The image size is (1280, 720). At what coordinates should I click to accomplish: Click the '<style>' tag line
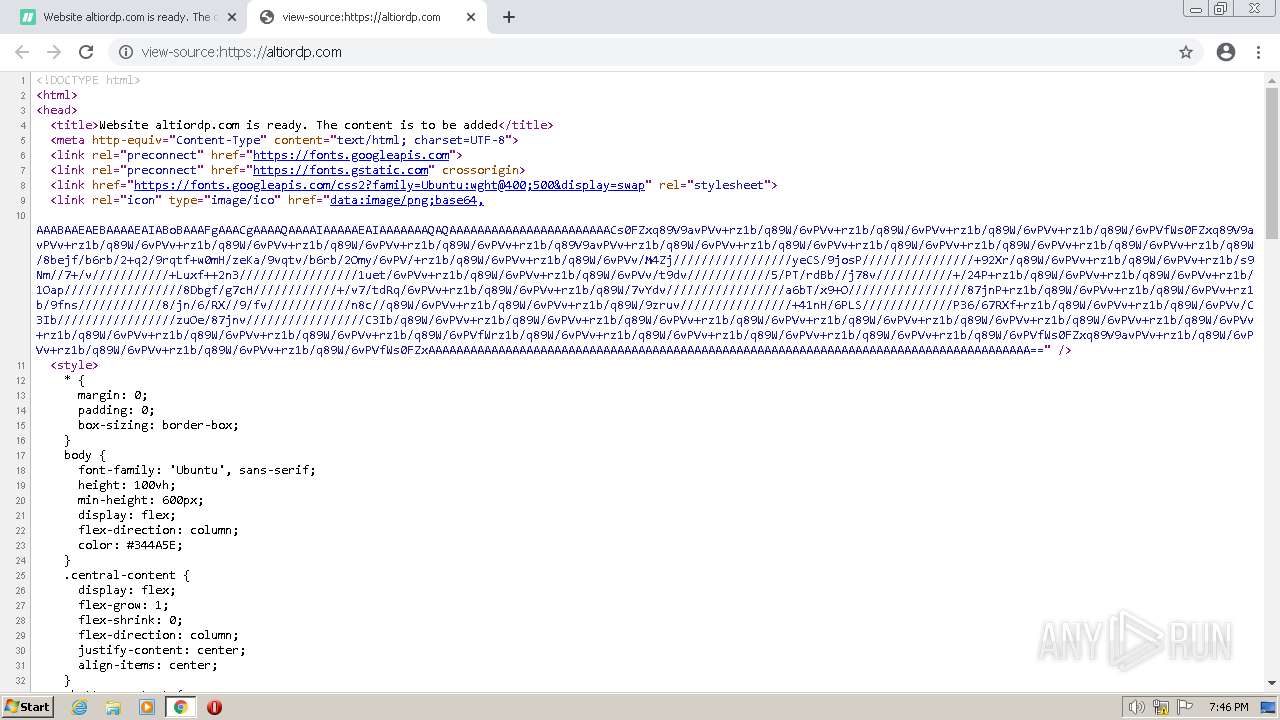pos(74,365)
